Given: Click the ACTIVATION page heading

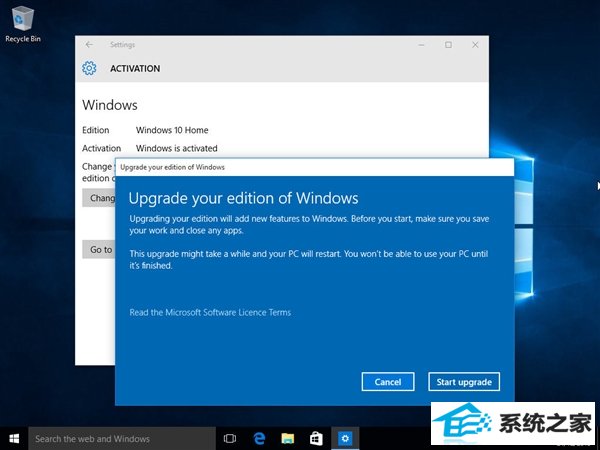Looking at the screenshot, I should pyautogui.click(x=135, y=68).
